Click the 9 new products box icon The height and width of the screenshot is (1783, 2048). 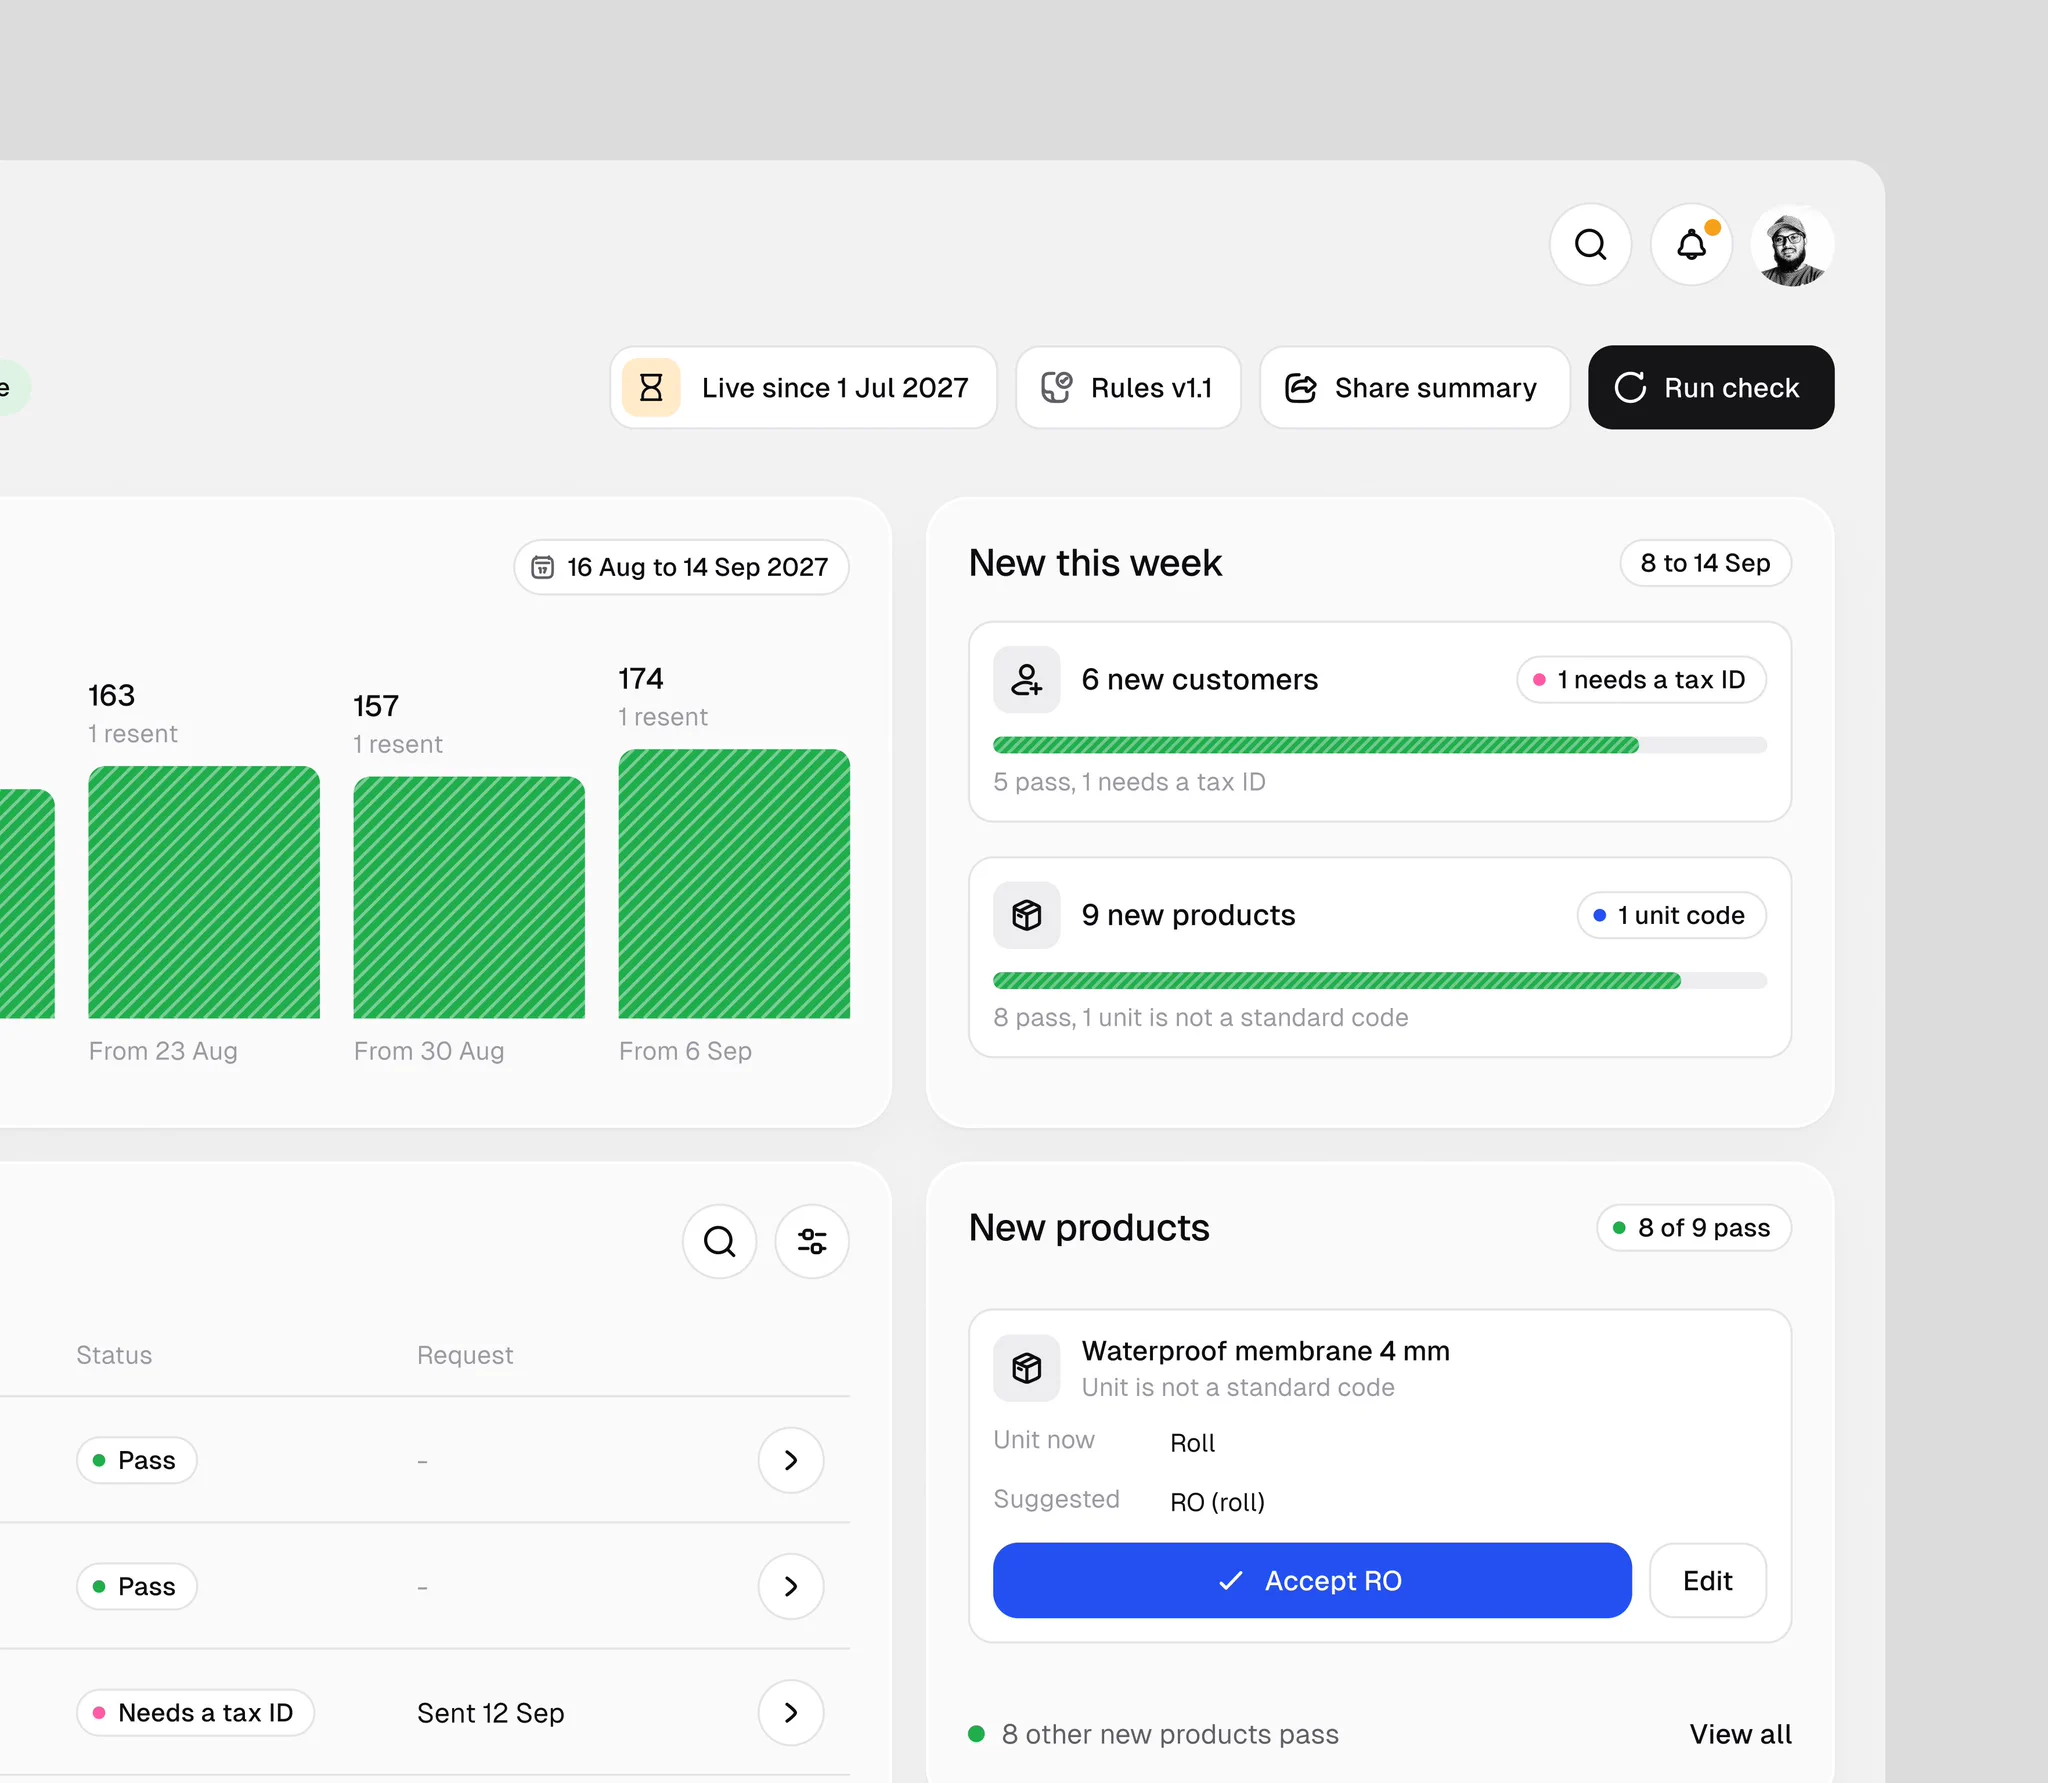pyautogui.click(x=1026, y=915)
